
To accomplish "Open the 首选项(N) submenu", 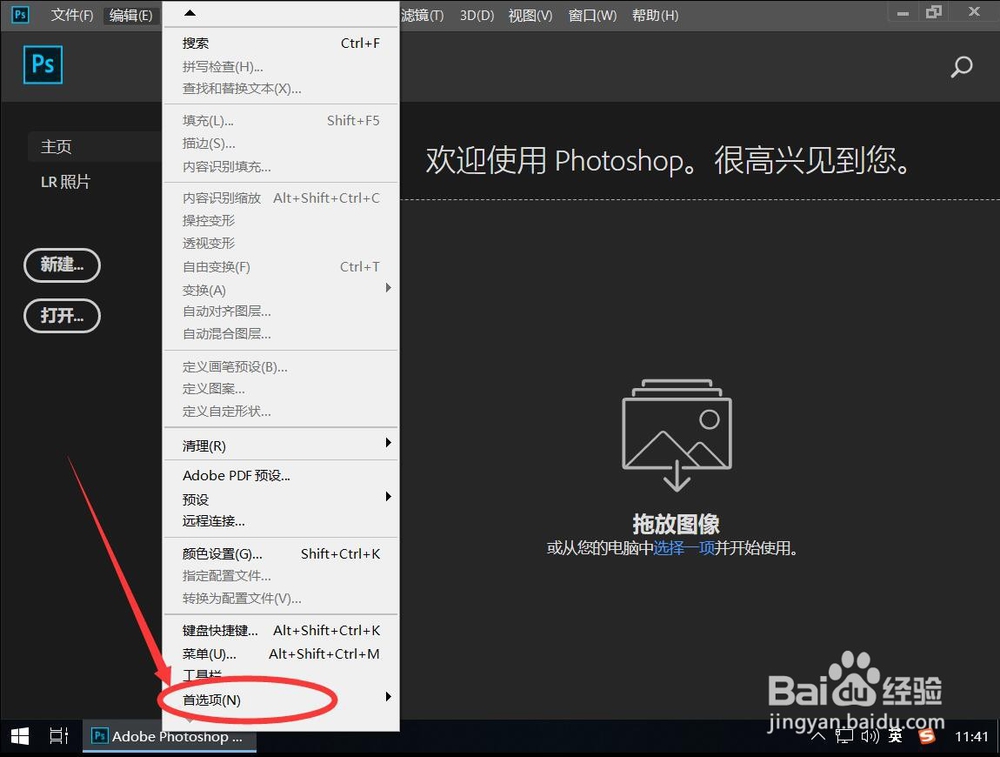I will [x=281, y=700].
